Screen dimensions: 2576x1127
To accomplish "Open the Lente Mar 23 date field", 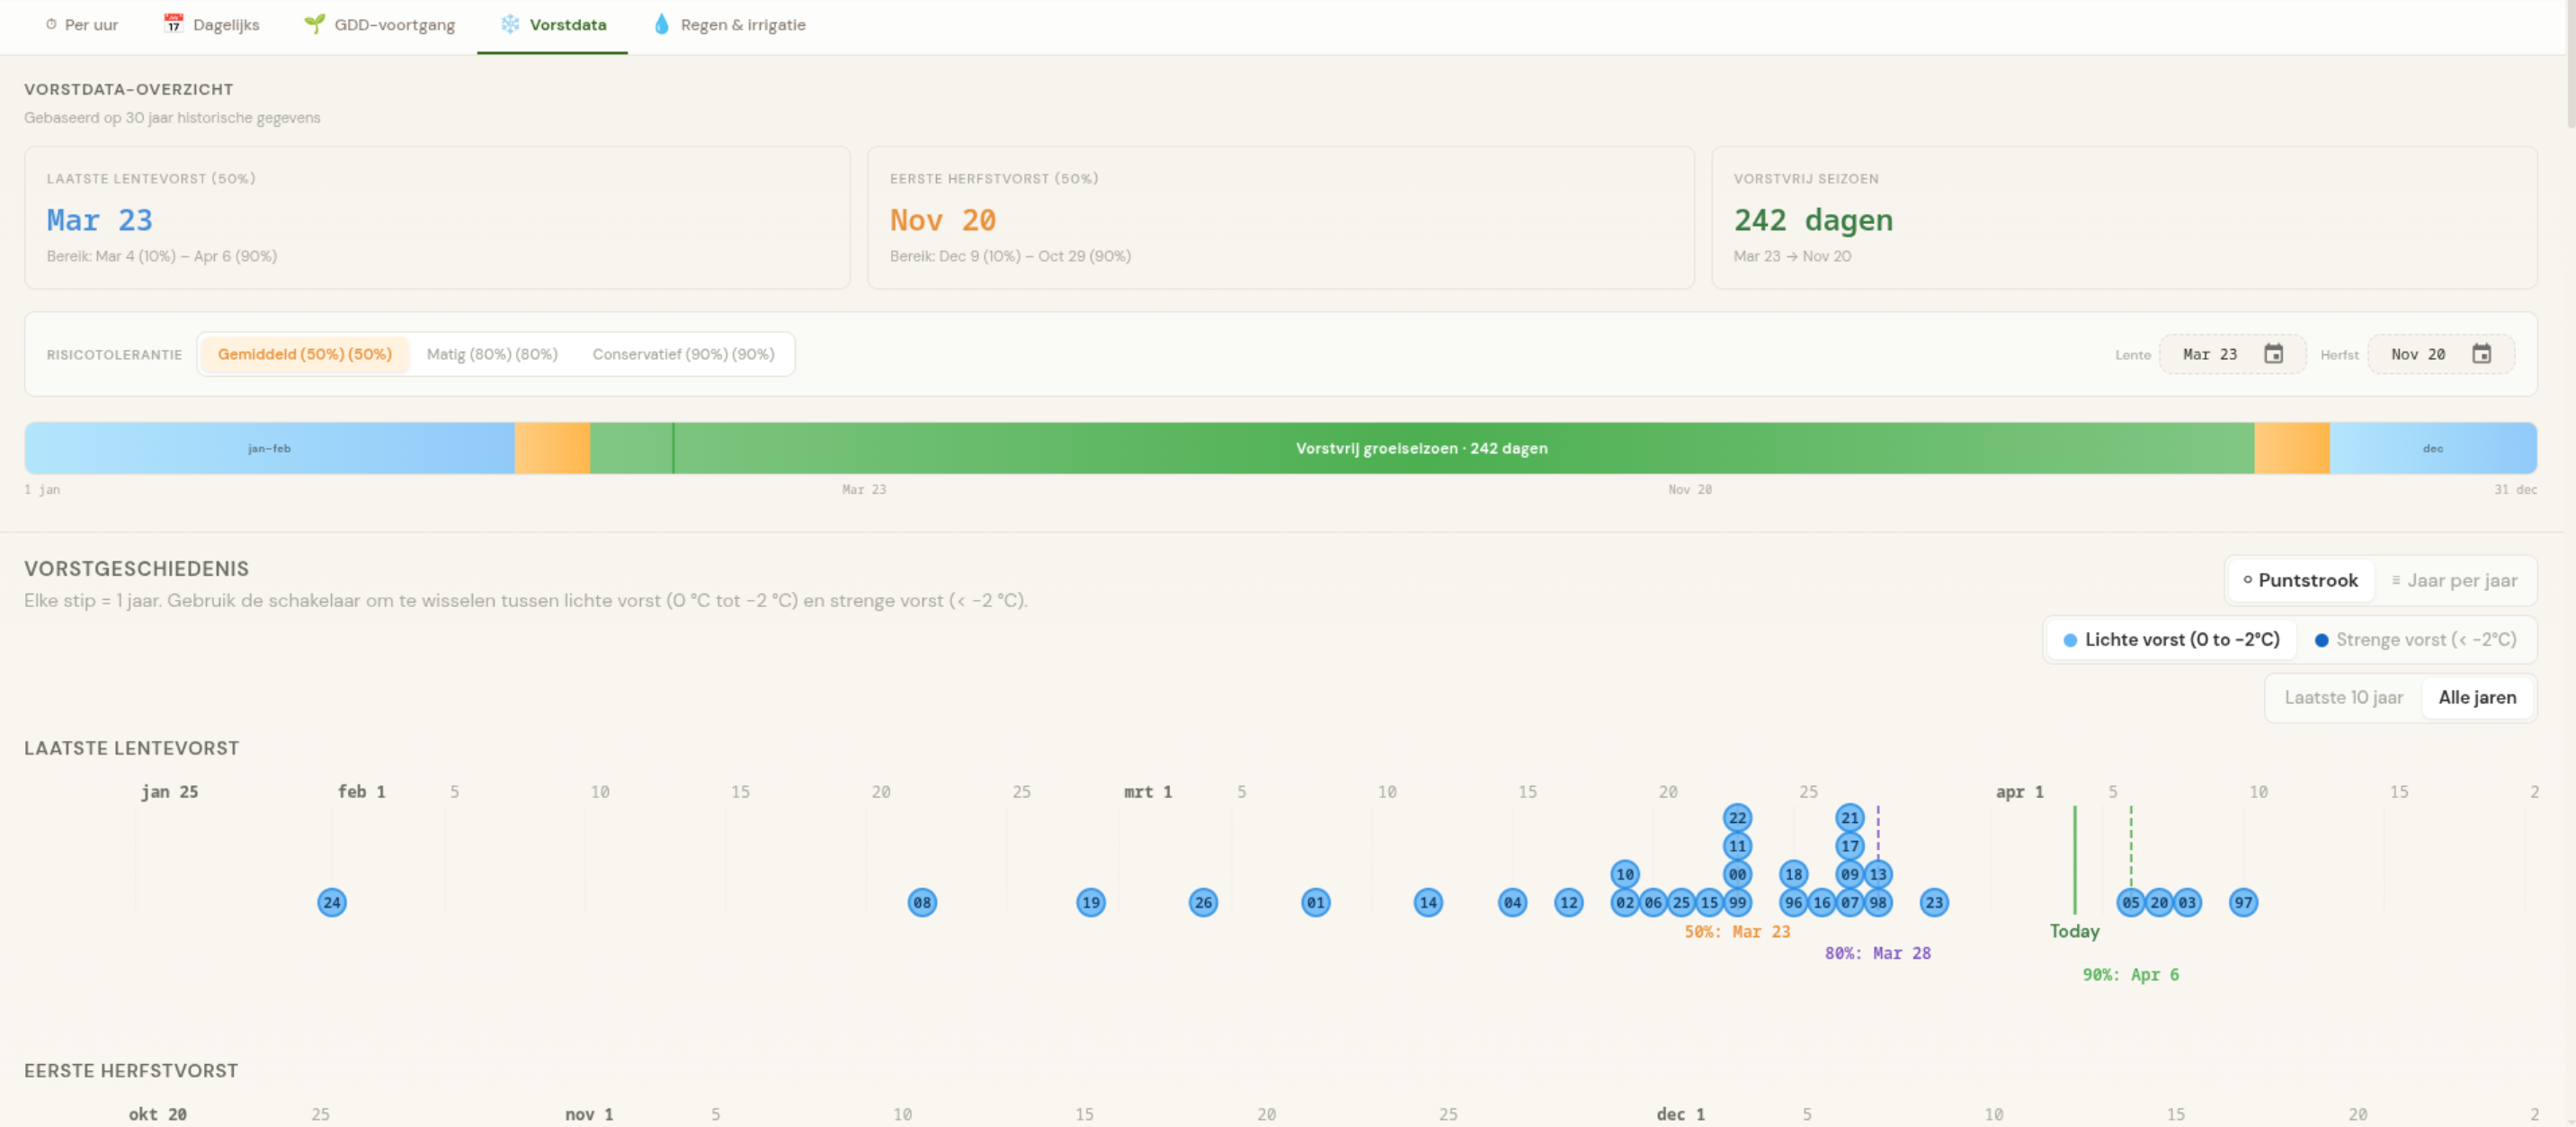I will (2232, 354).
